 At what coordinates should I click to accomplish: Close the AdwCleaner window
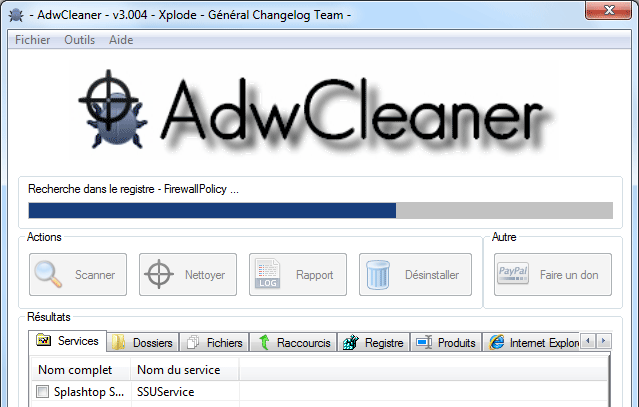coord(608,10)
